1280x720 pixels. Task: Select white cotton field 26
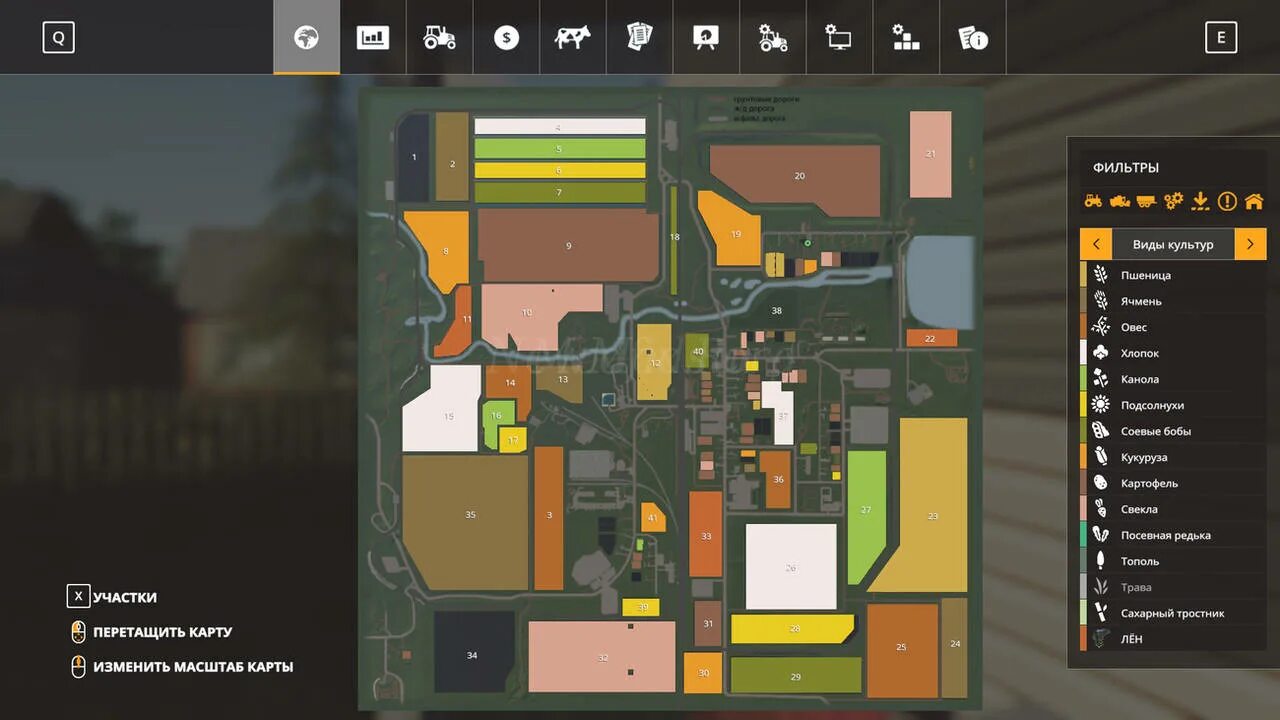pyautogui.click(x=791, y=566)
